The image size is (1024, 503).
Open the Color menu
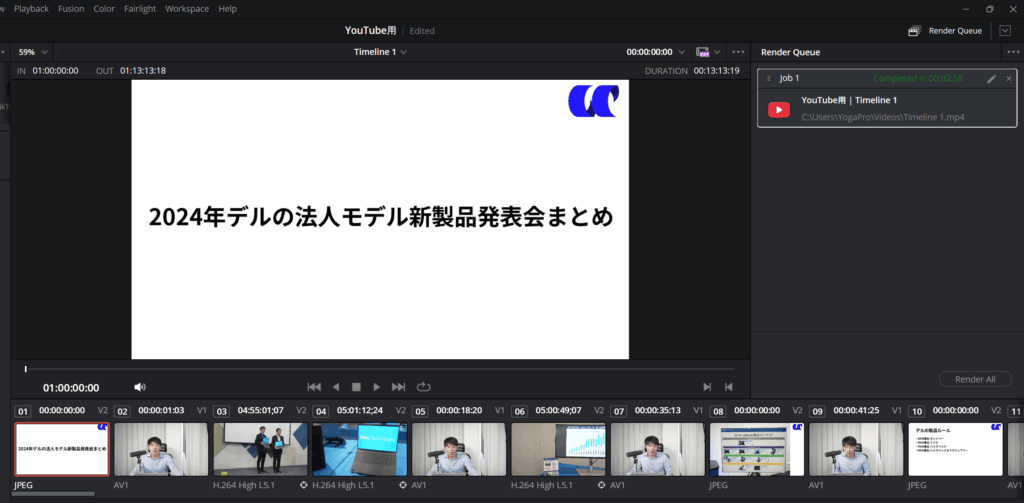tap(104, 8)
